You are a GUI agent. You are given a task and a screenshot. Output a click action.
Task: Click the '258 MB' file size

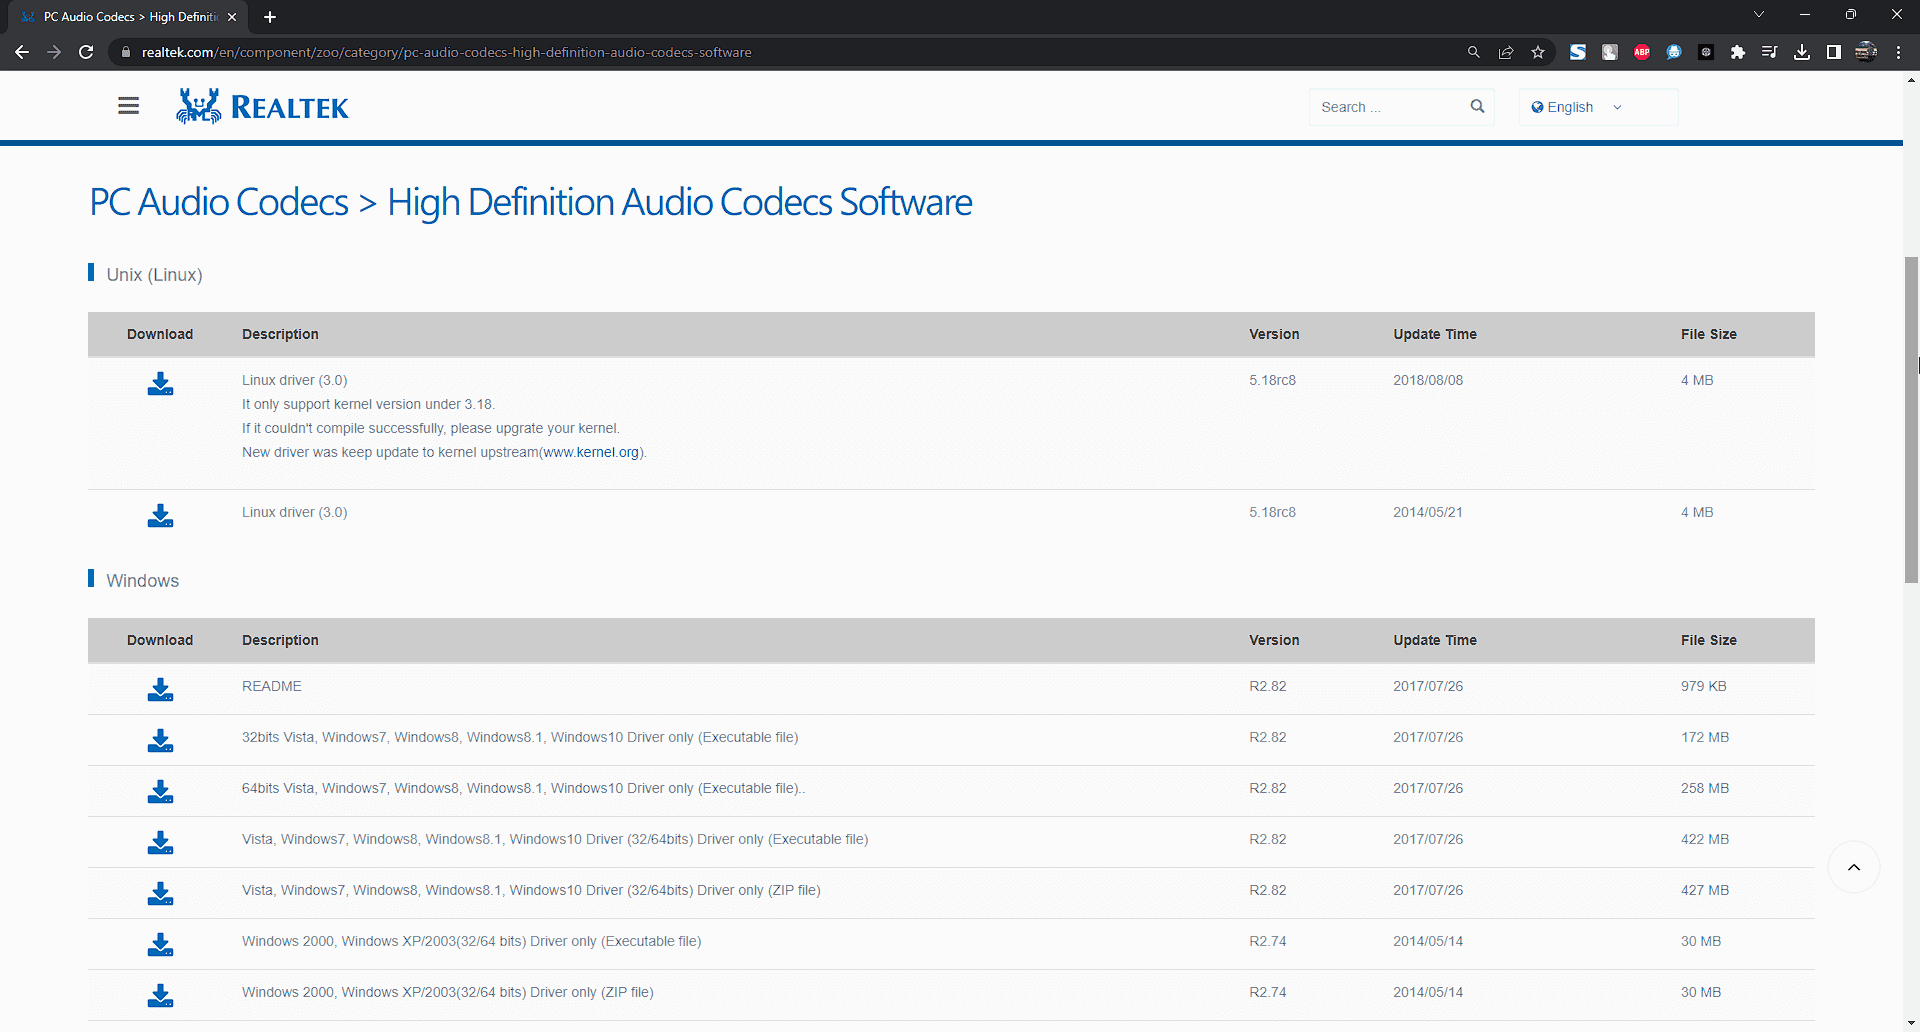[1705, 788]
